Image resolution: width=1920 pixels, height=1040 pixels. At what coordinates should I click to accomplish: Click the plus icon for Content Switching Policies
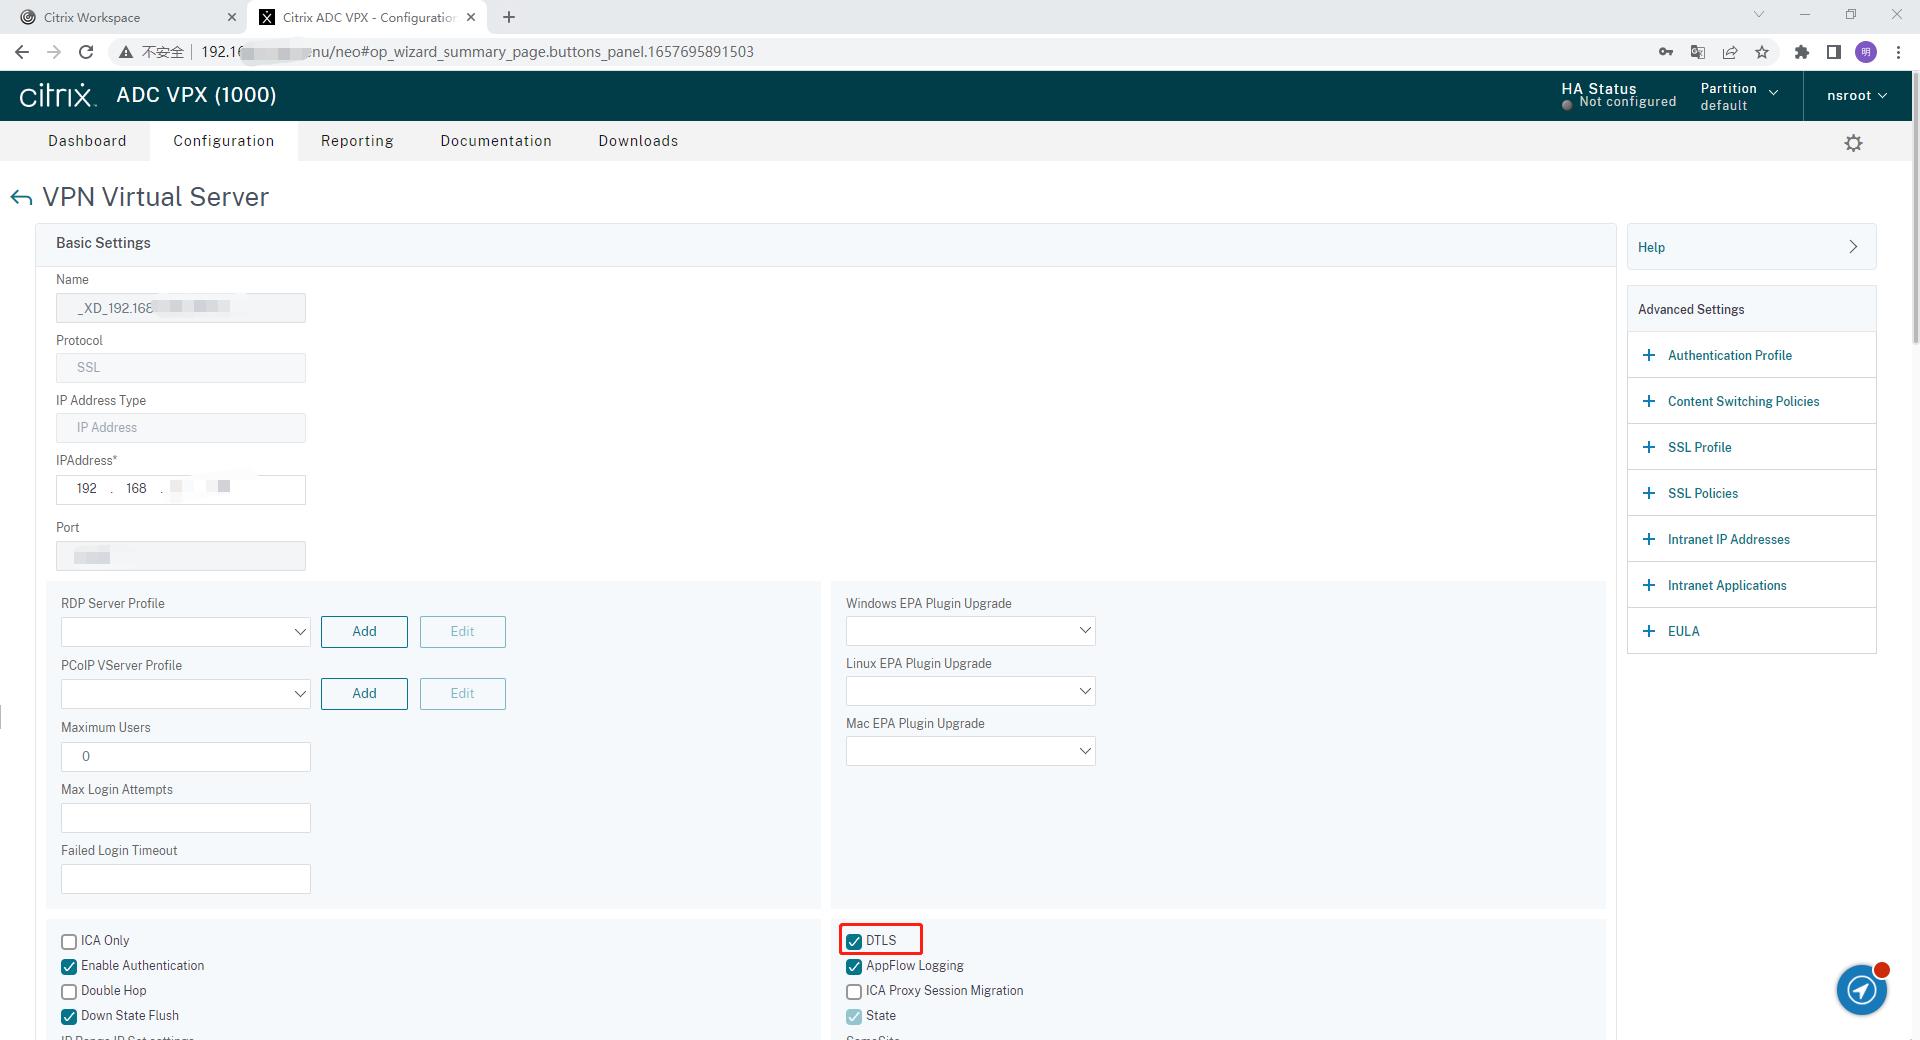pyautogui.click(x=1649, y=401)
